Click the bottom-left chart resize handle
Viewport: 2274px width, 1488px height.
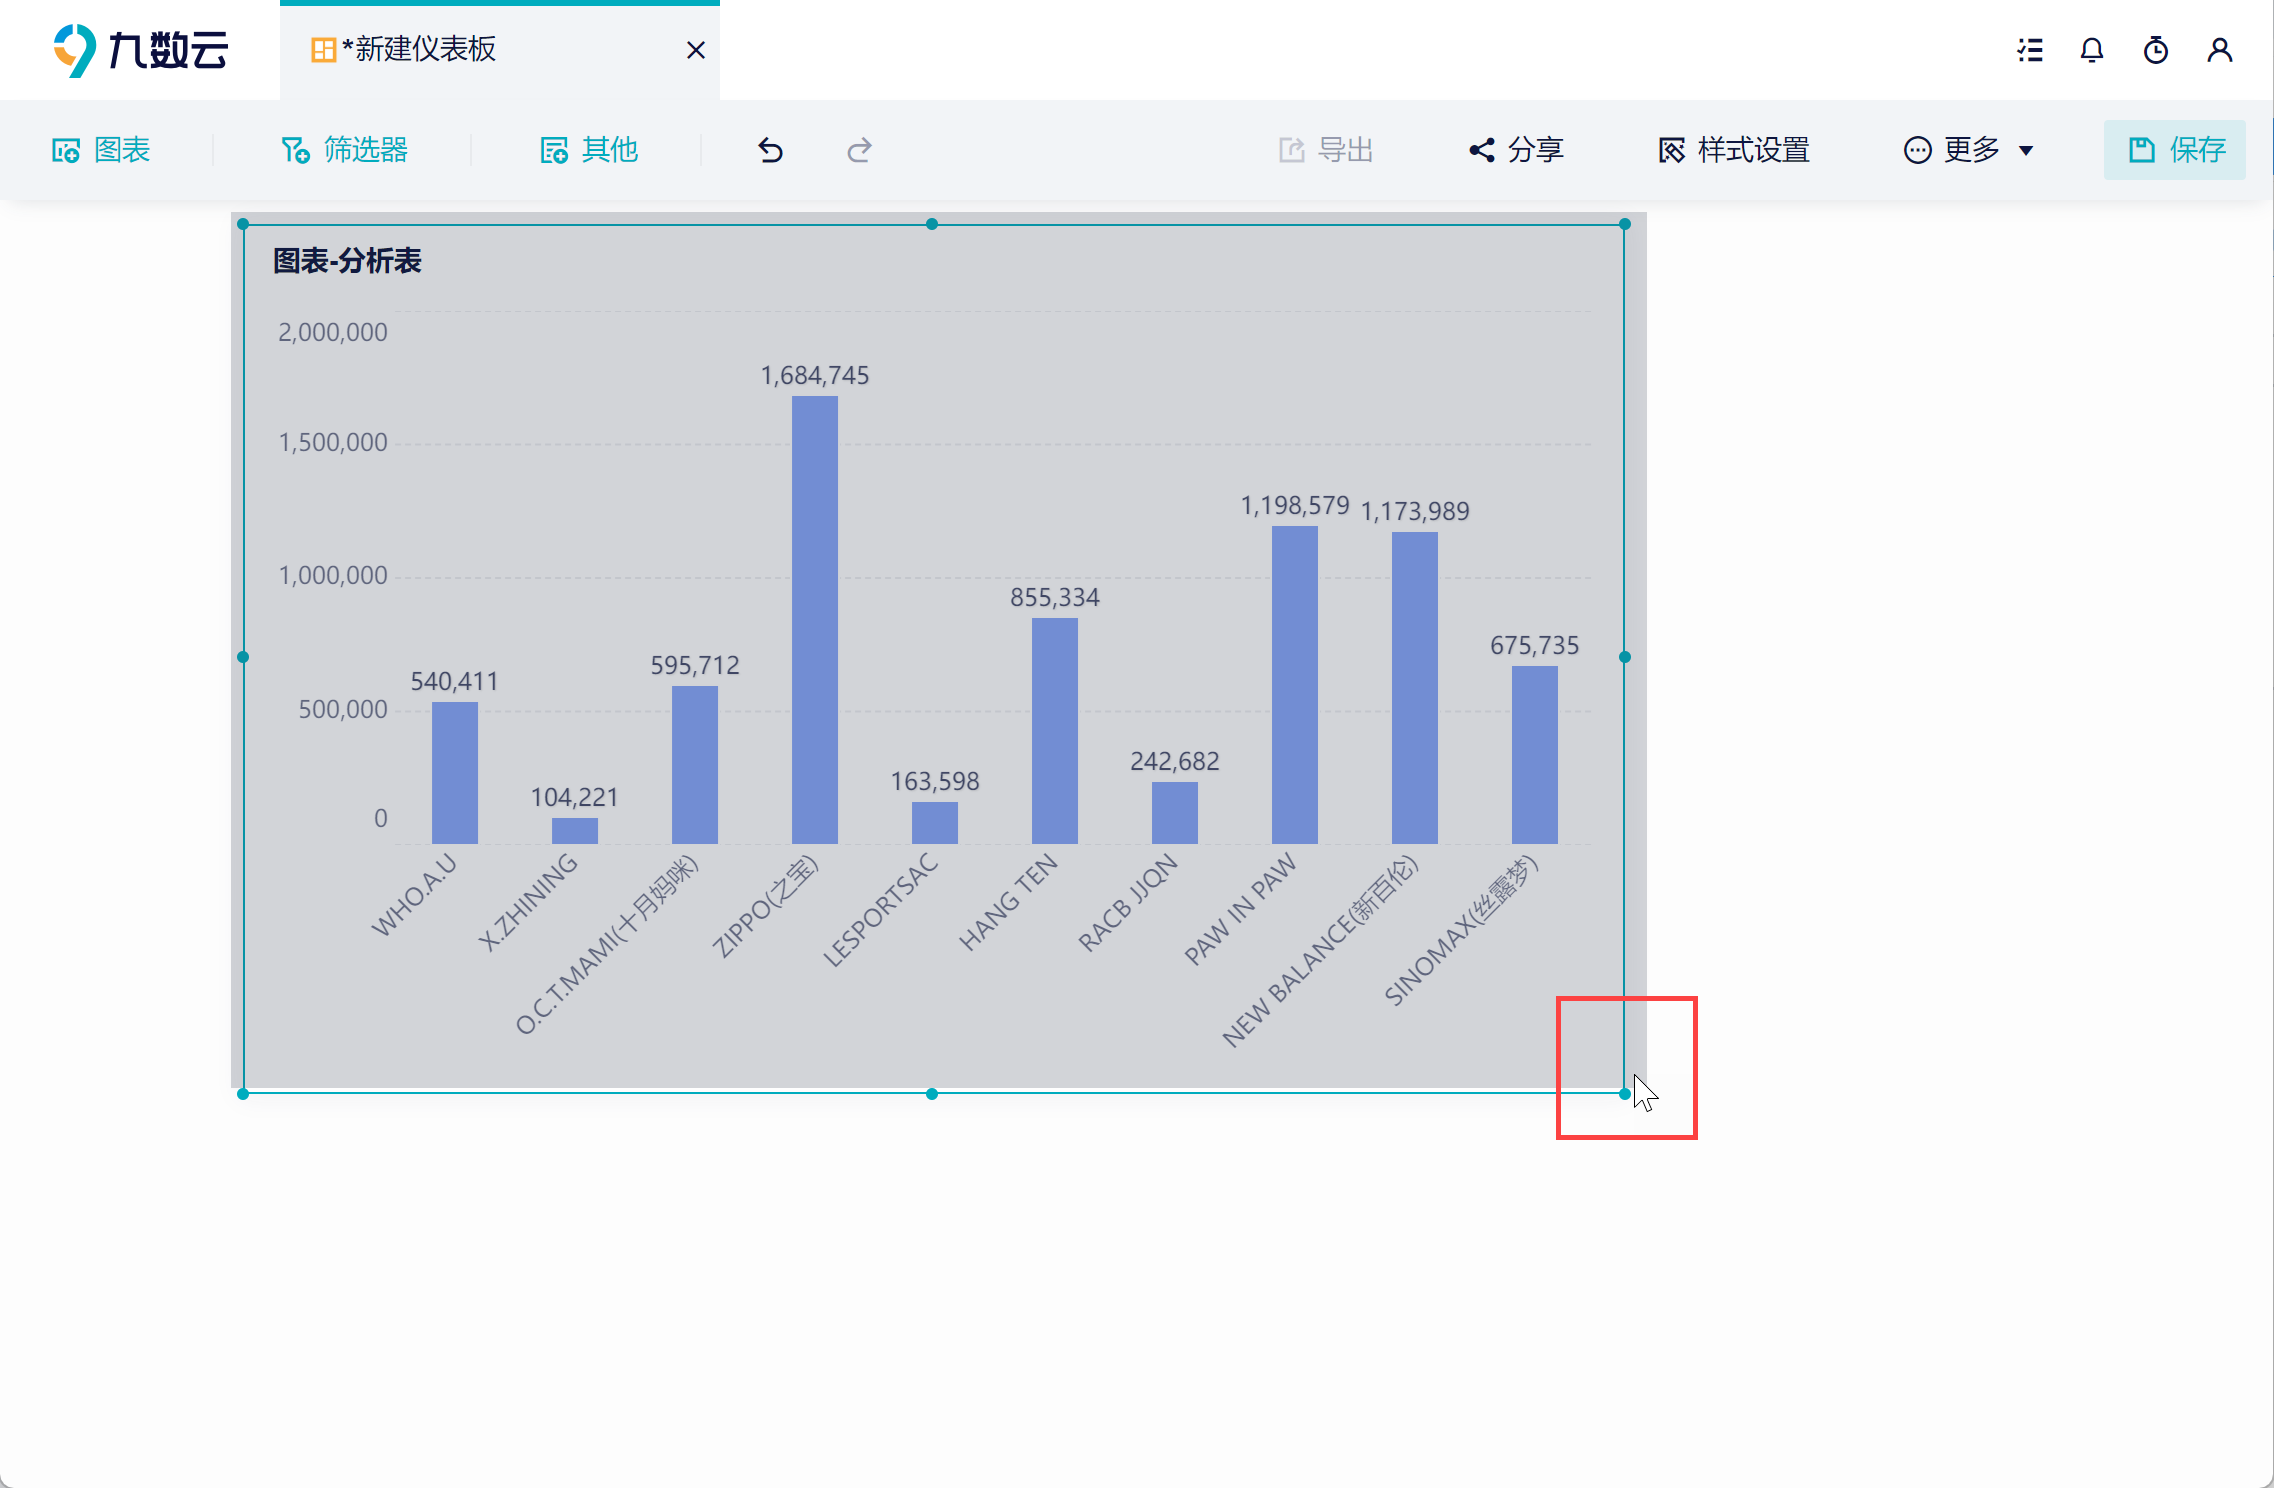[243, 1094]
